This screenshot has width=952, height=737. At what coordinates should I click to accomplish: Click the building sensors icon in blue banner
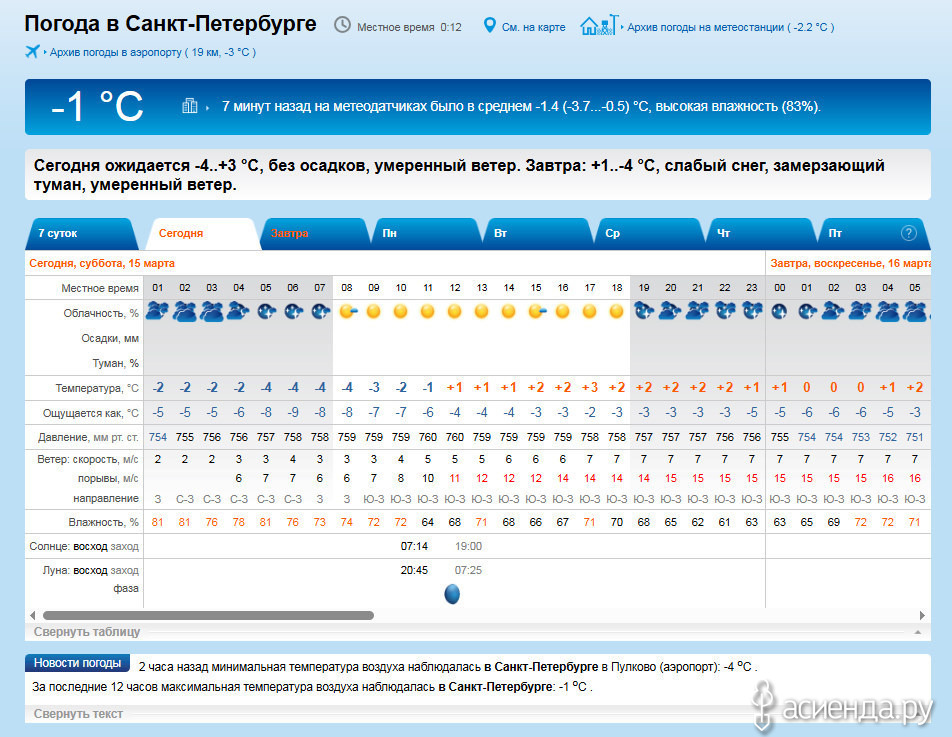coord(190,106)
